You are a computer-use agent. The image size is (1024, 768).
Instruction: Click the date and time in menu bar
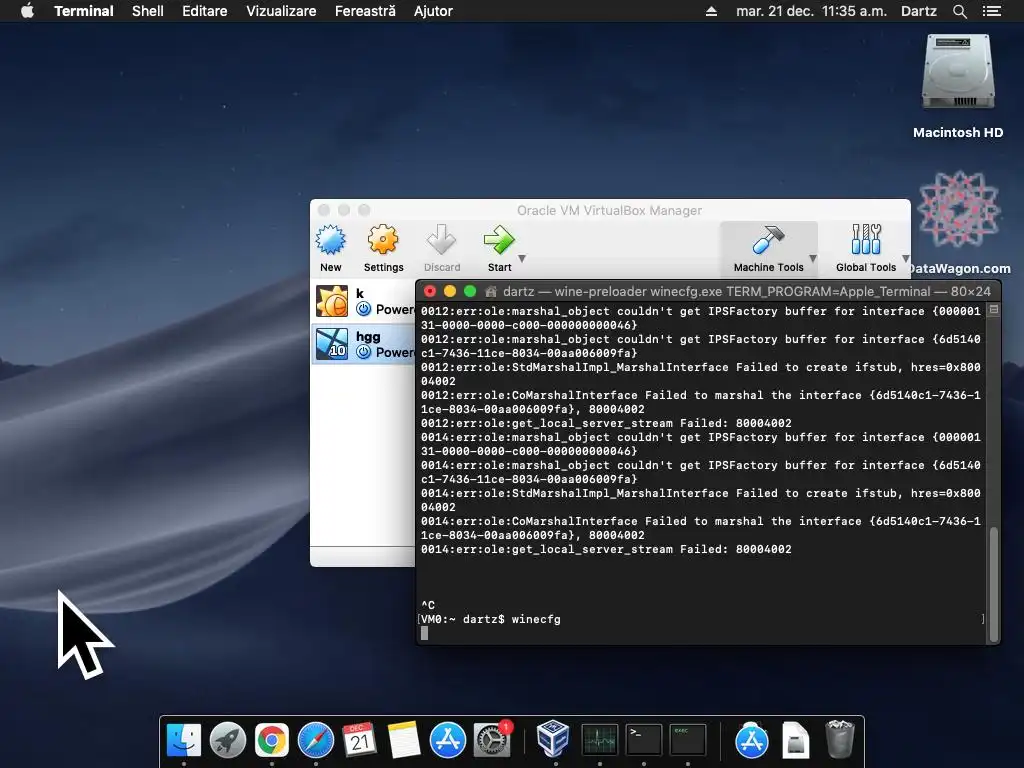click(811, 11)
